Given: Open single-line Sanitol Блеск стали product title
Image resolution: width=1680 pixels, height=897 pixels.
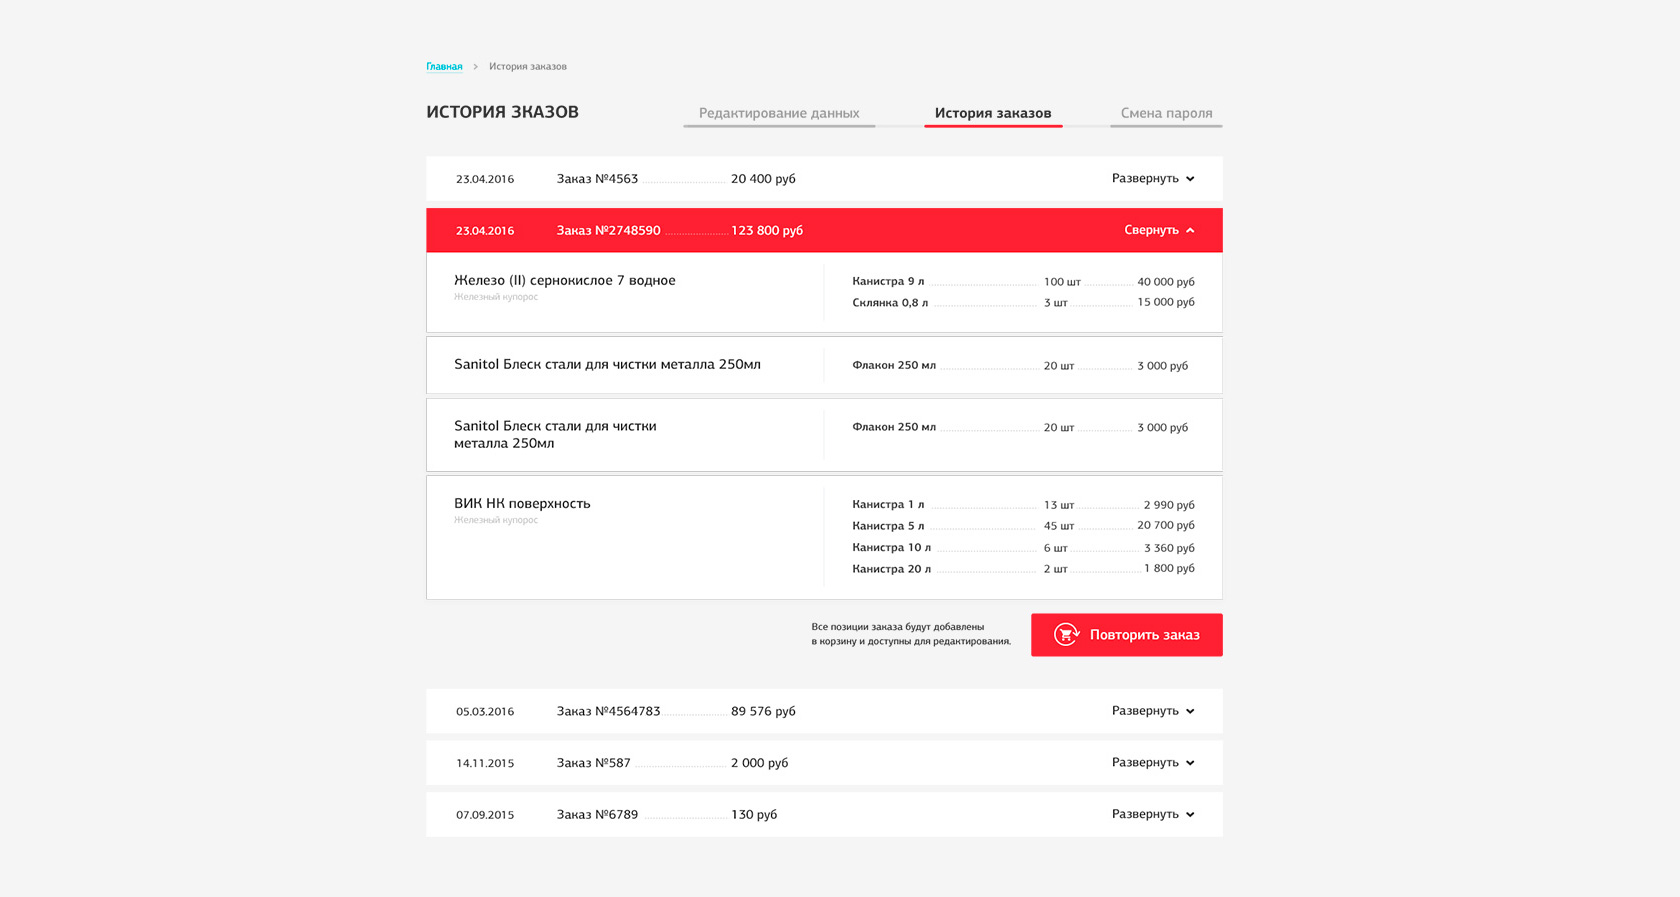Looking at the screenshot, I should (607, 365).
